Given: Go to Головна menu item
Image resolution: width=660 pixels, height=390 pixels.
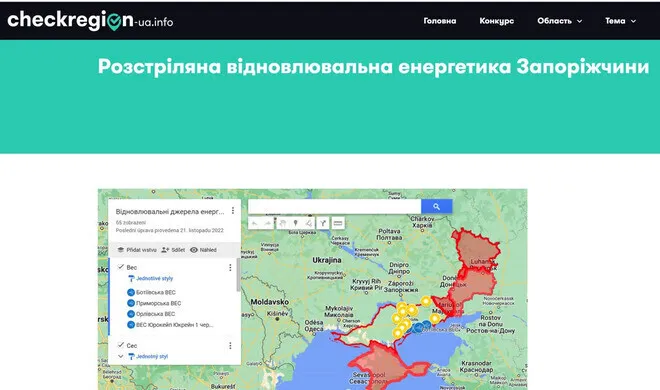Looking at the screenshot, I should pyautogui.click(x=439, y=21).
